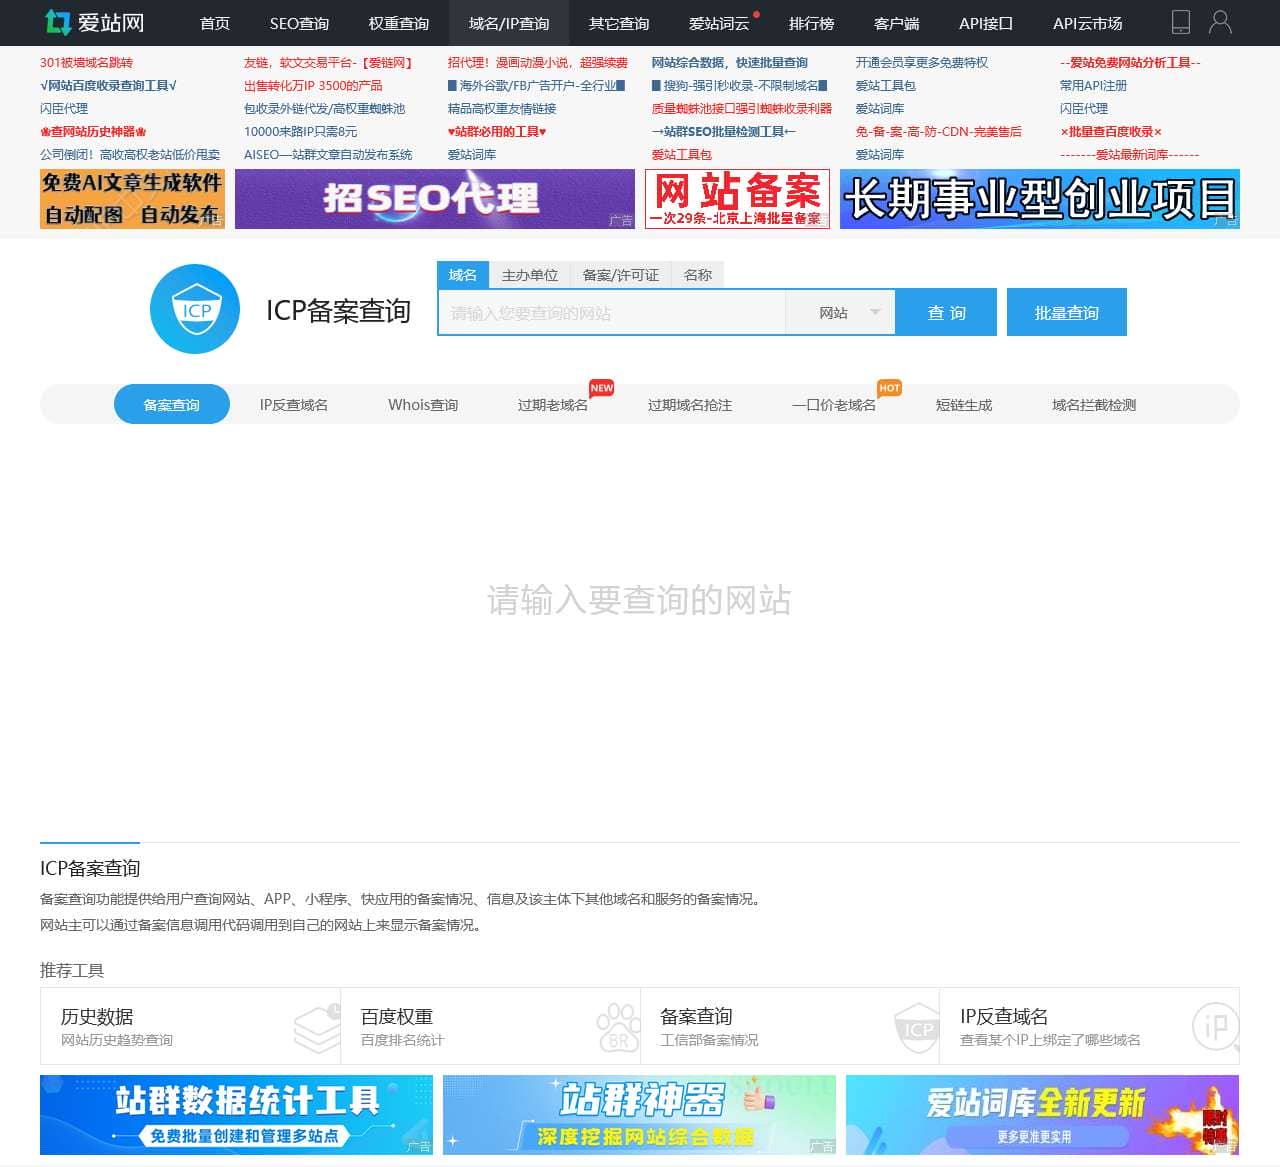The height and width of the screenshot is (1167, 1280).
Task: Open the 精品高权重友情链接 link
Action: pyautogui.click(x=502, y=108)
